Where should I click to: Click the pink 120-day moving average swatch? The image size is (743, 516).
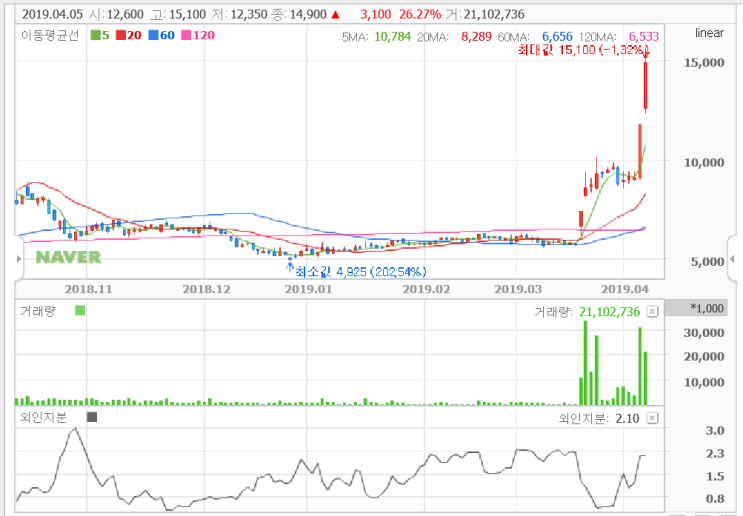click(186, 35)
